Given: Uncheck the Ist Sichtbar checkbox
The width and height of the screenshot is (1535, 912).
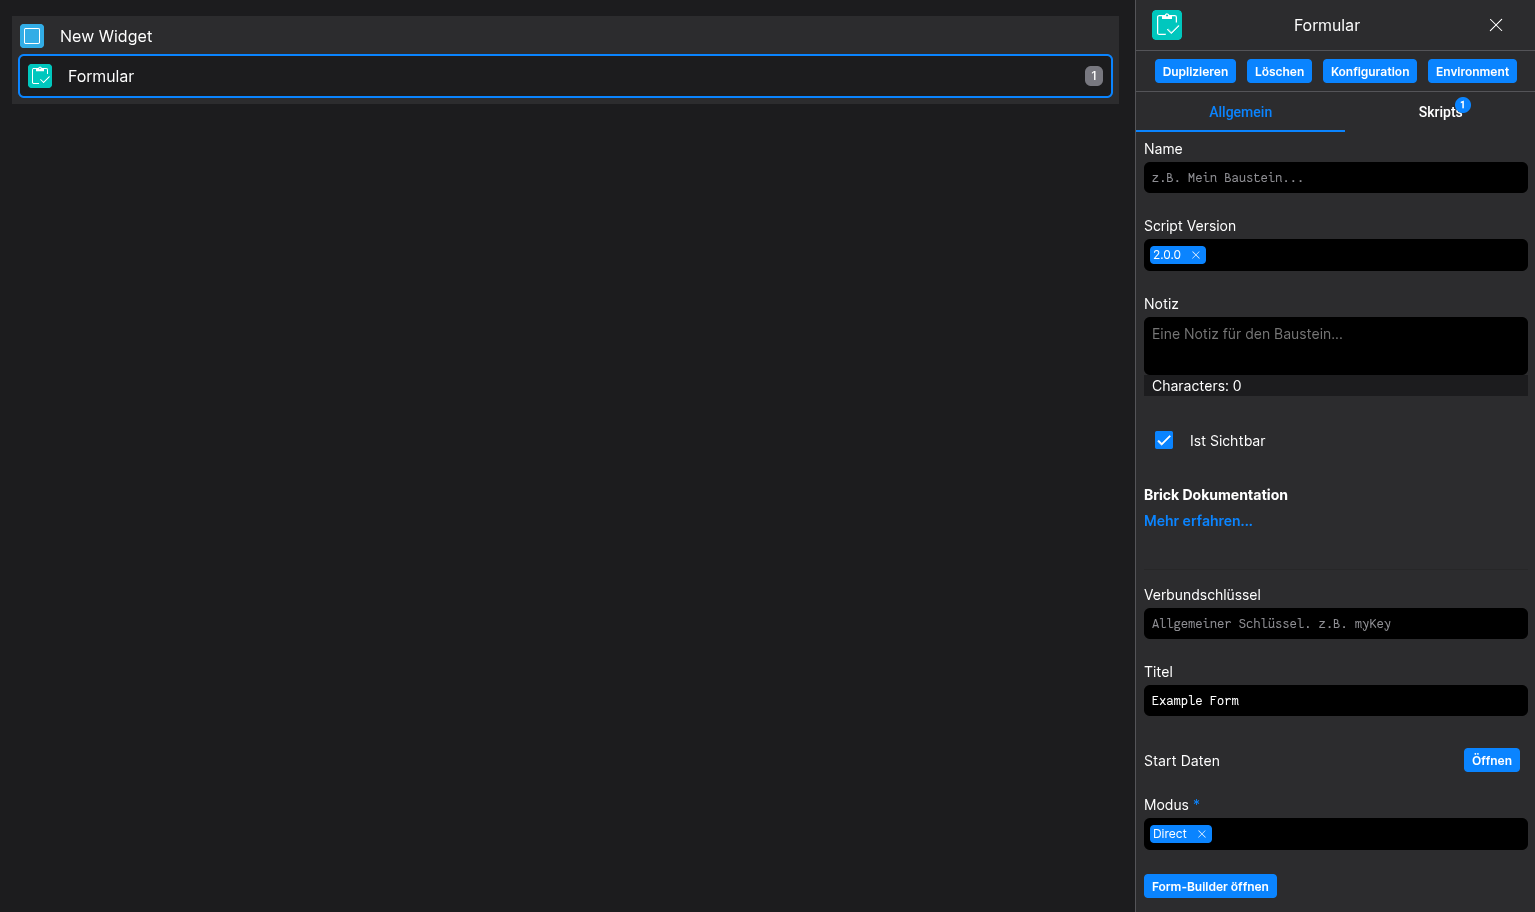Looking at the screenshot, I should pos(1164,440).
